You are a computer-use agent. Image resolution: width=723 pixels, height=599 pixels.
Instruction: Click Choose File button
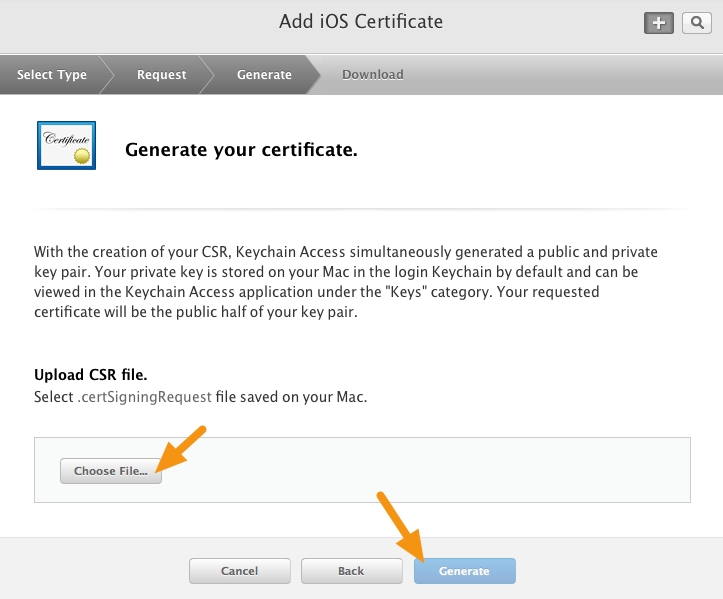coord(111,471)
